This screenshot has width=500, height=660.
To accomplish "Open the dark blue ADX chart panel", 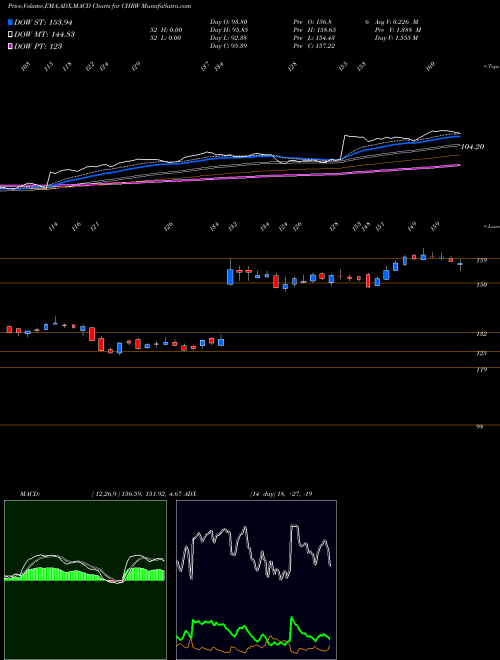I will (x=256, y=580).
